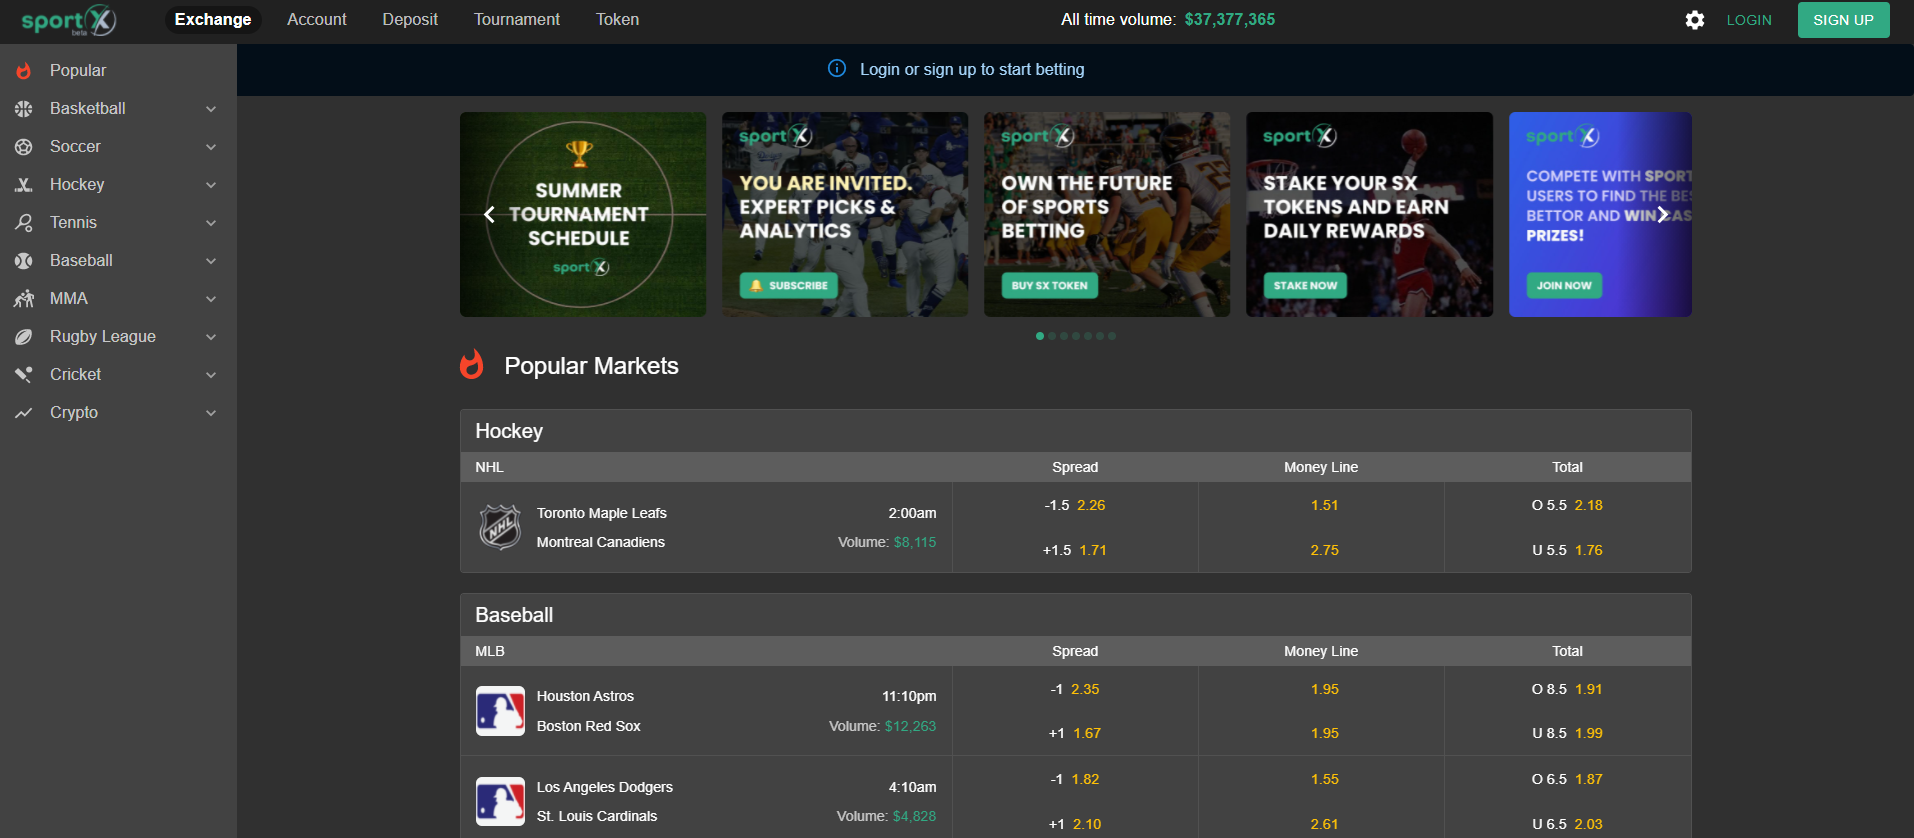Select Over 6.5 total at 1.87
The height and width of the screenshot is (838, 1914).
pyautogui.click(x=1567, y=779)
